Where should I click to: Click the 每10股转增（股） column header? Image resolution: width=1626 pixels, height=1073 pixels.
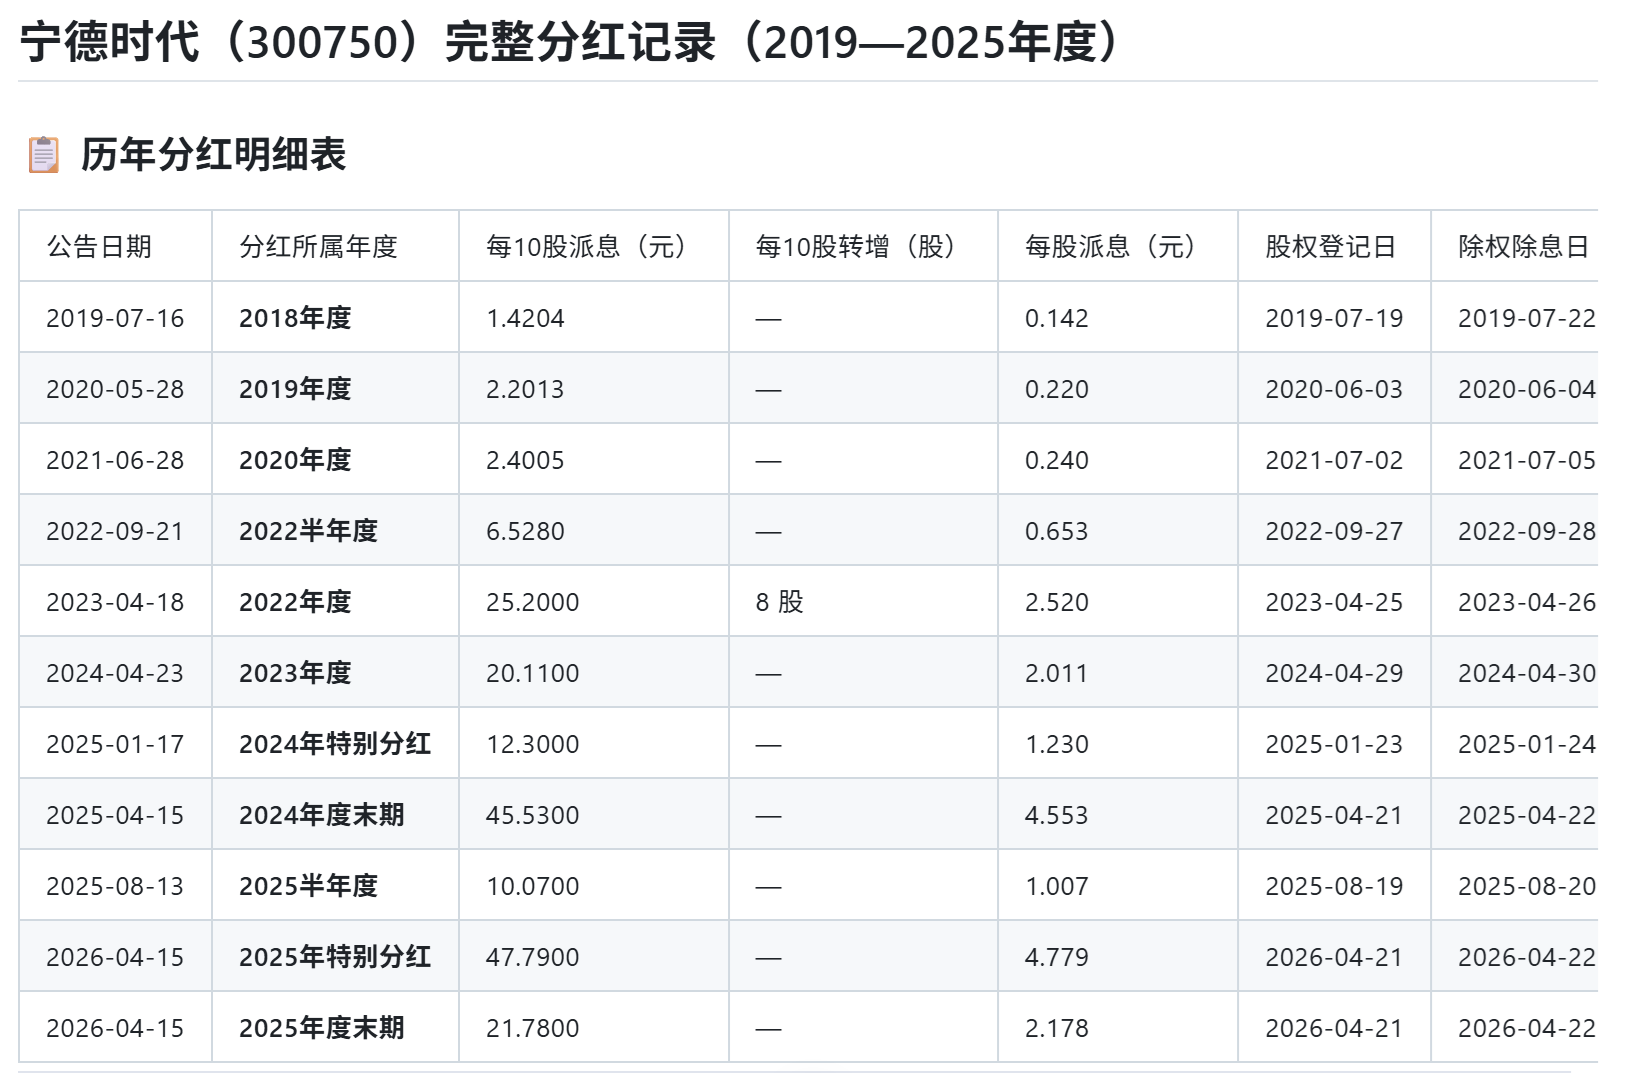pyautogui.click(x=862, y=247)
